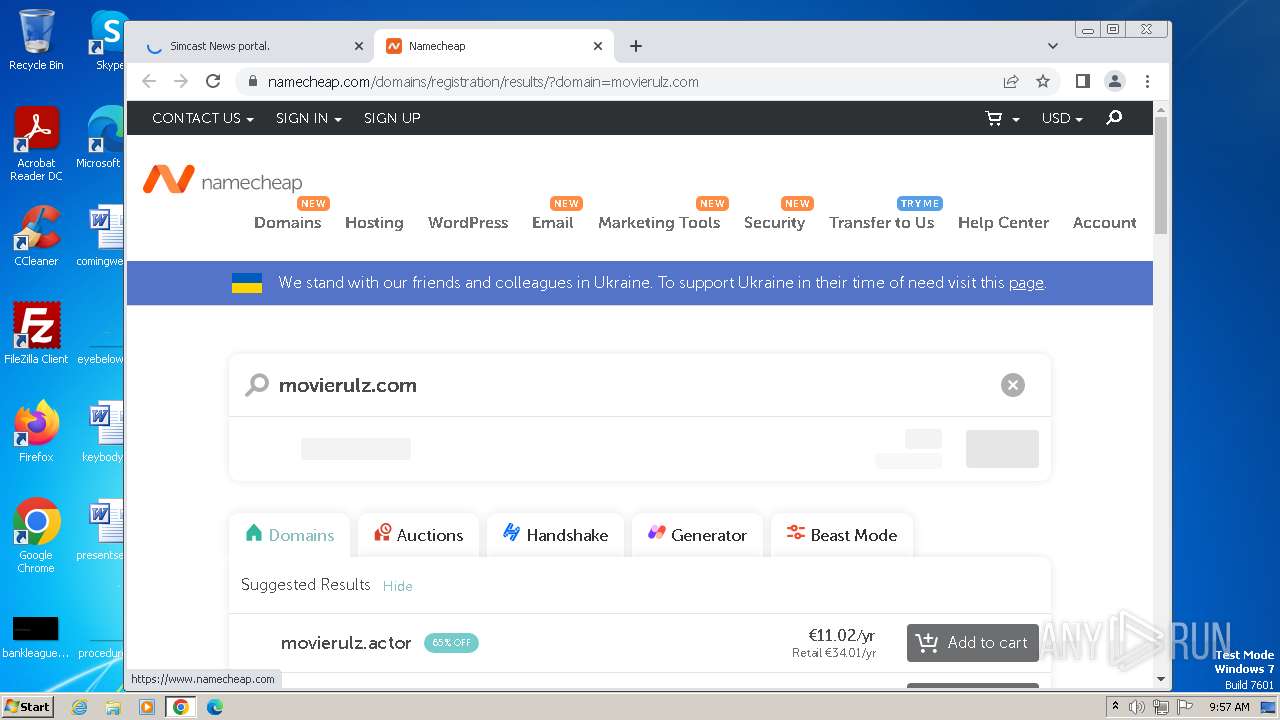Image resolution: width=1280 pixels, height=720 pixels.
Task: Open Chrome profile avatar
Action: [1115, 81]
